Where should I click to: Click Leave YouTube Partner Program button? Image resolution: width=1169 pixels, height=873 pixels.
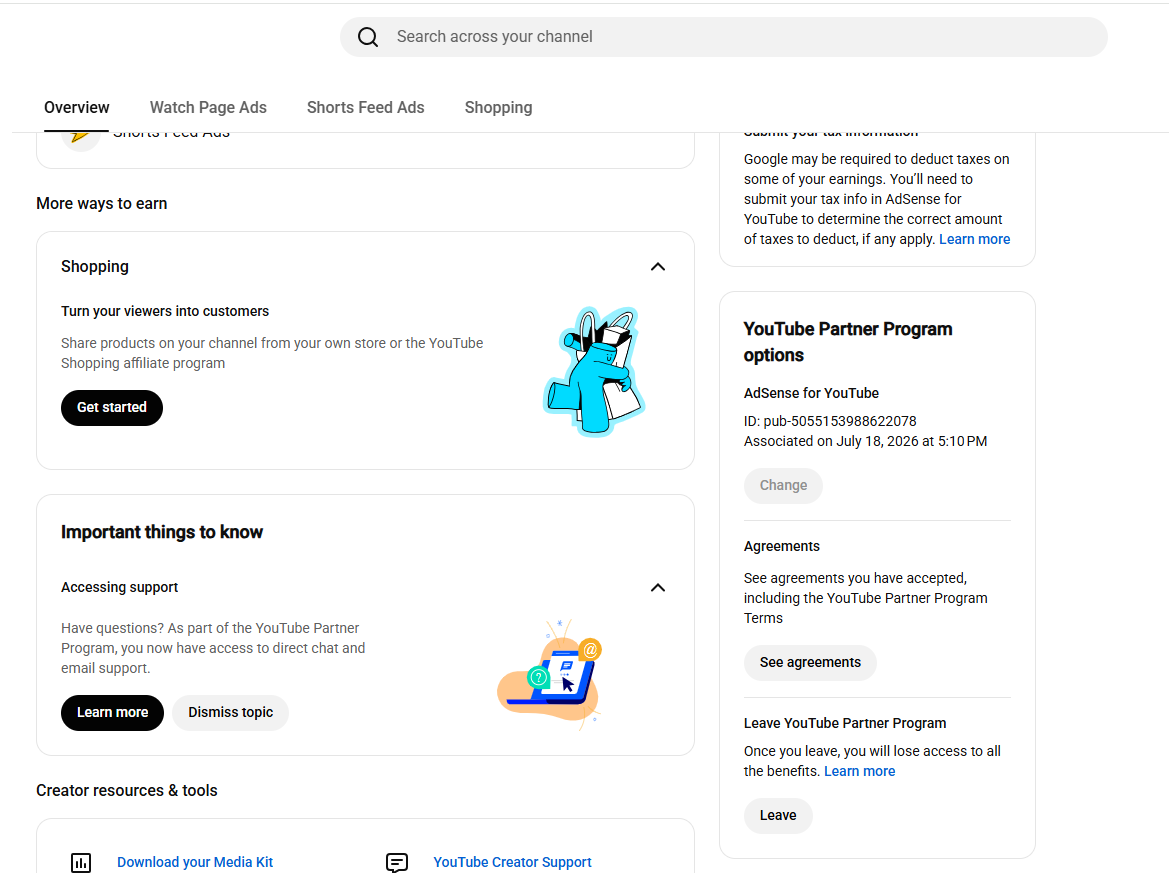(x=778, y=816)
